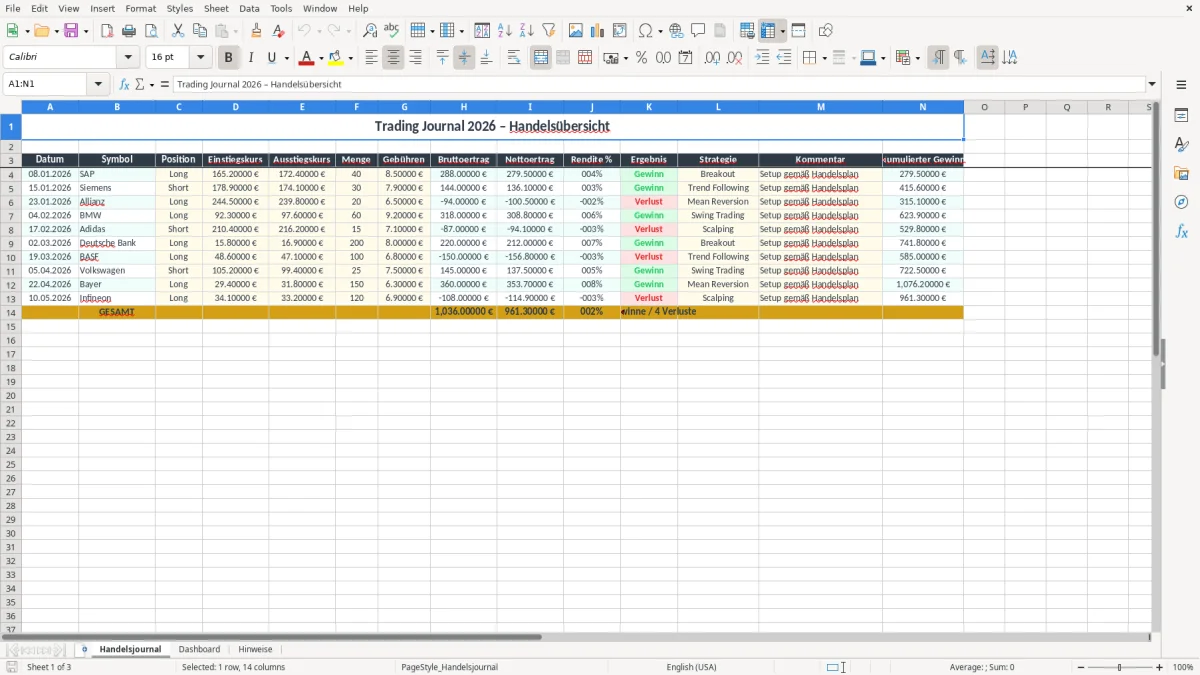1200x675 pixels.
Task: Click the Sort Descending icon
Action: click(526, 31)
